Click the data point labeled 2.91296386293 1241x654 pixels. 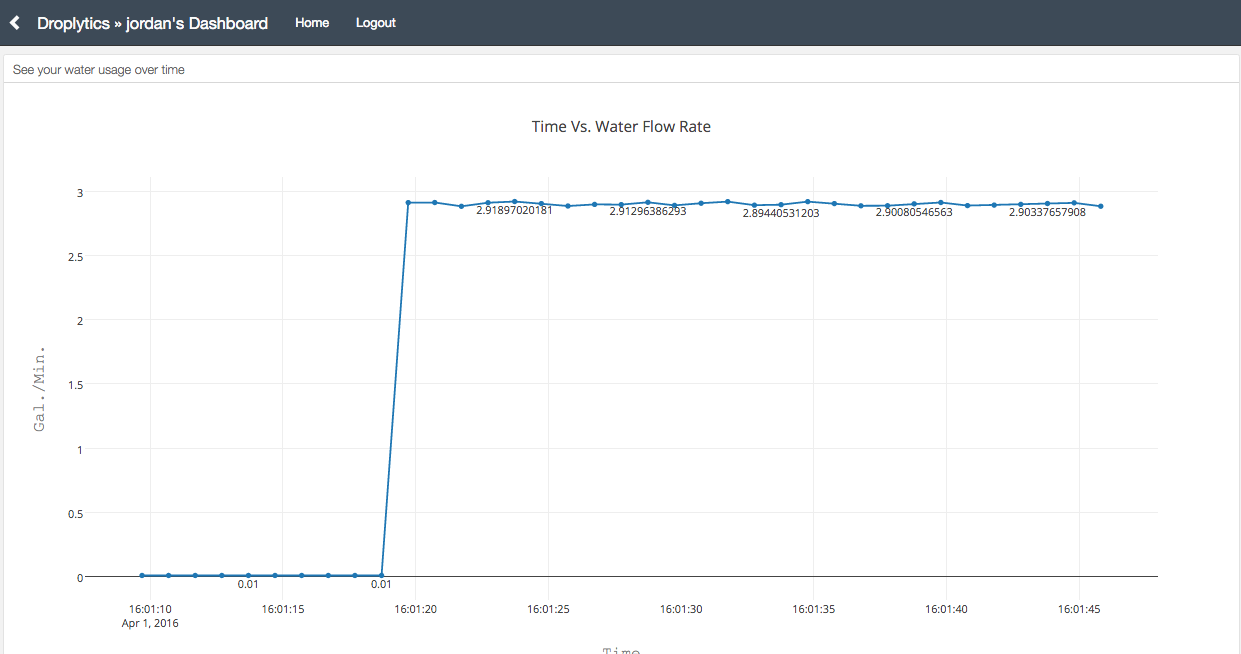point(647,202)
